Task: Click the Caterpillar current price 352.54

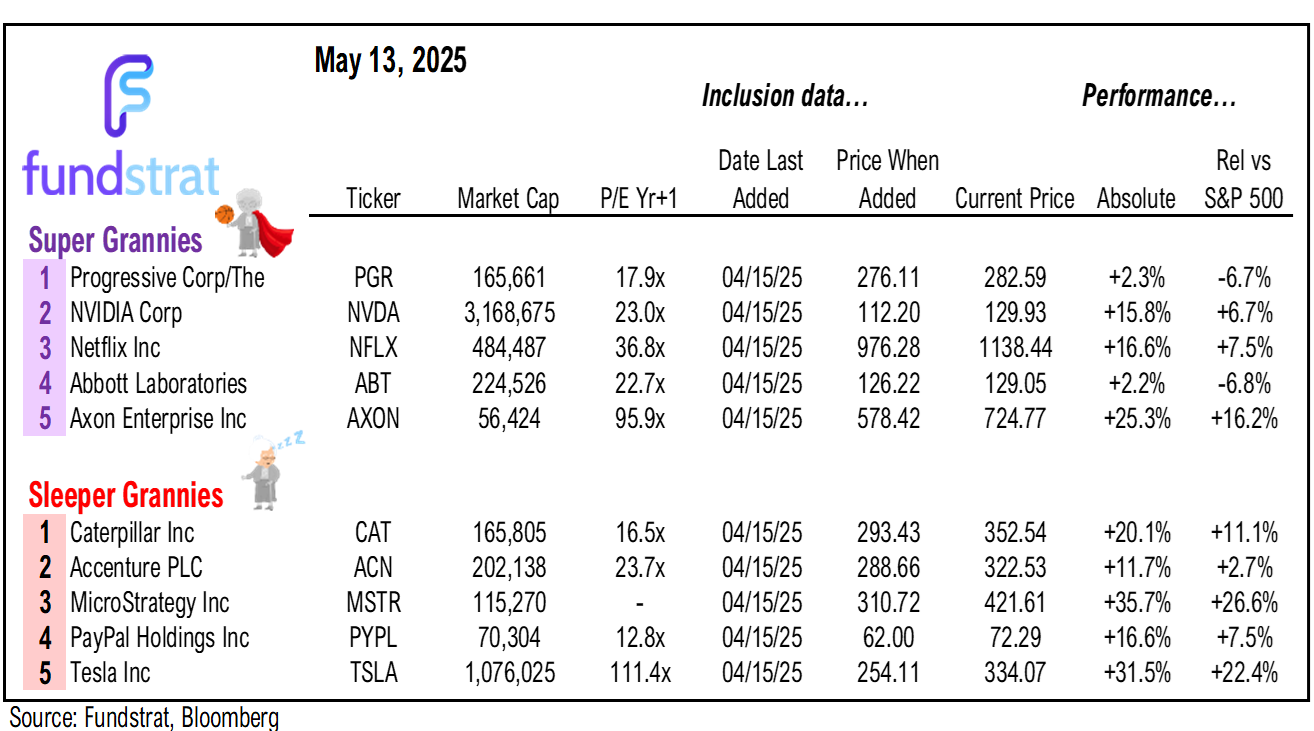Action: [1014, 533]
